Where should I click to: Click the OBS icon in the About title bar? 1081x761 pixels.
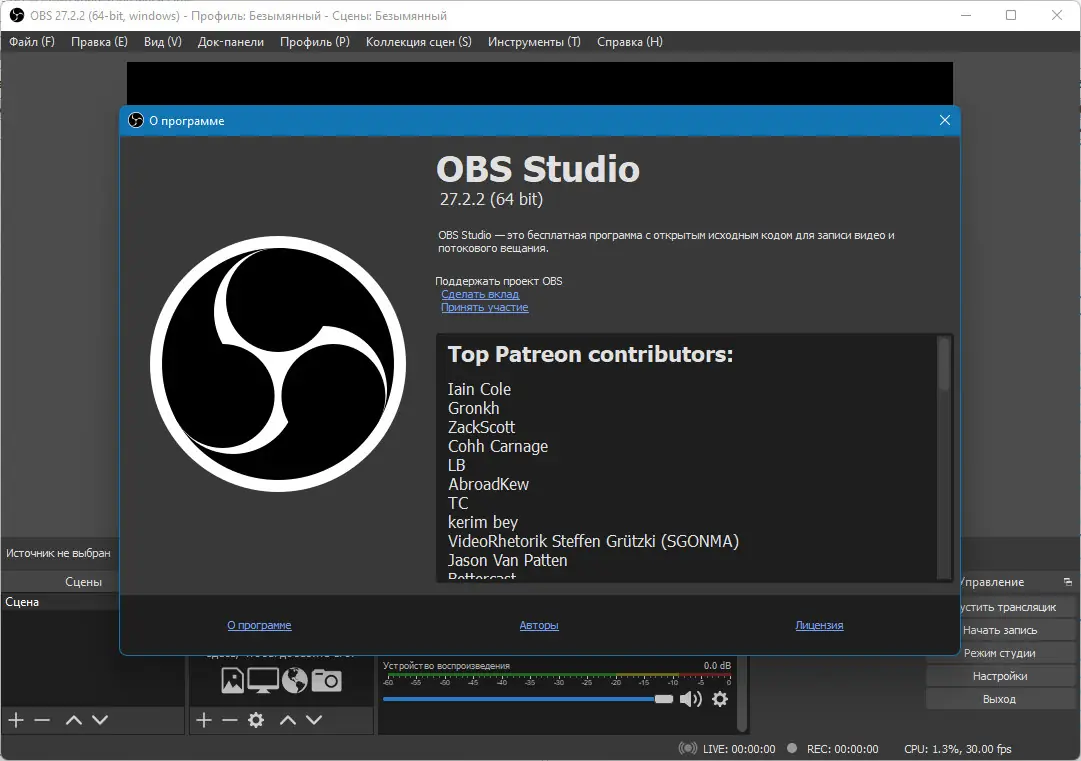pos(136,121)
